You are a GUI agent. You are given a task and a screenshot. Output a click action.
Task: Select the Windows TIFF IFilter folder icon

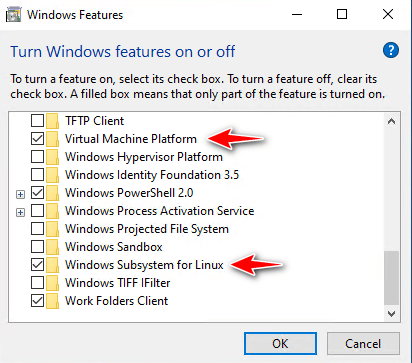tap(52, 283)
